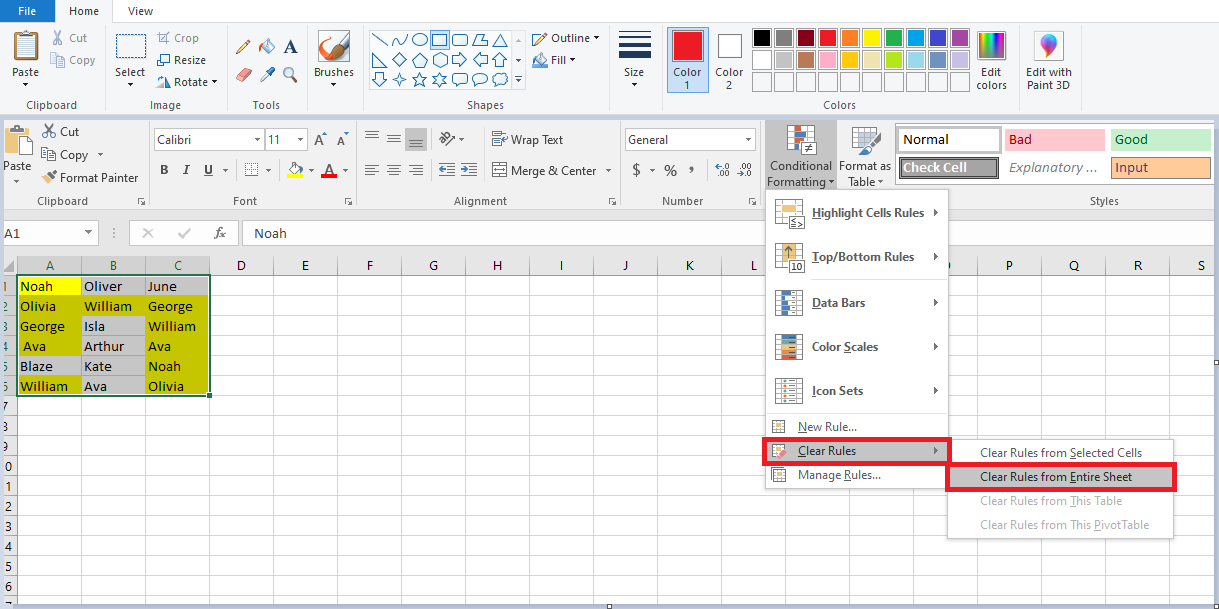Pick the yellow color swatch in the palette
Viewport: 1219px width, 609px height.
click(x=871, y=38)
